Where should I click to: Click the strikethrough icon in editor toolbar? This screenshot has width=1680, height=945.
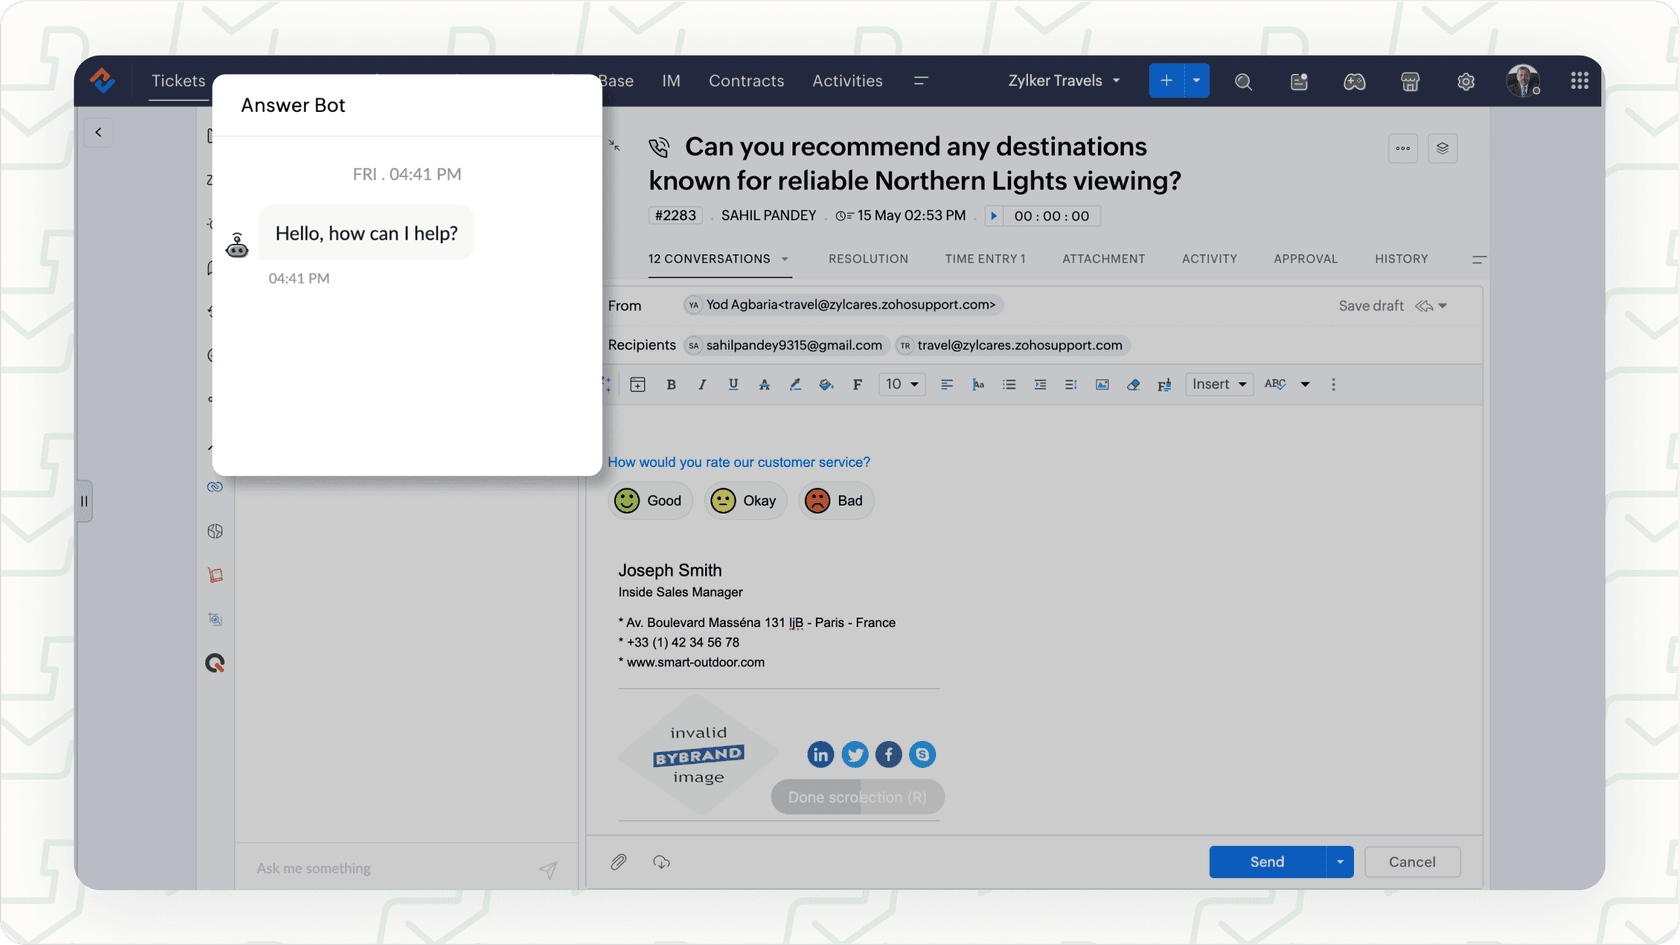(764, 384)
